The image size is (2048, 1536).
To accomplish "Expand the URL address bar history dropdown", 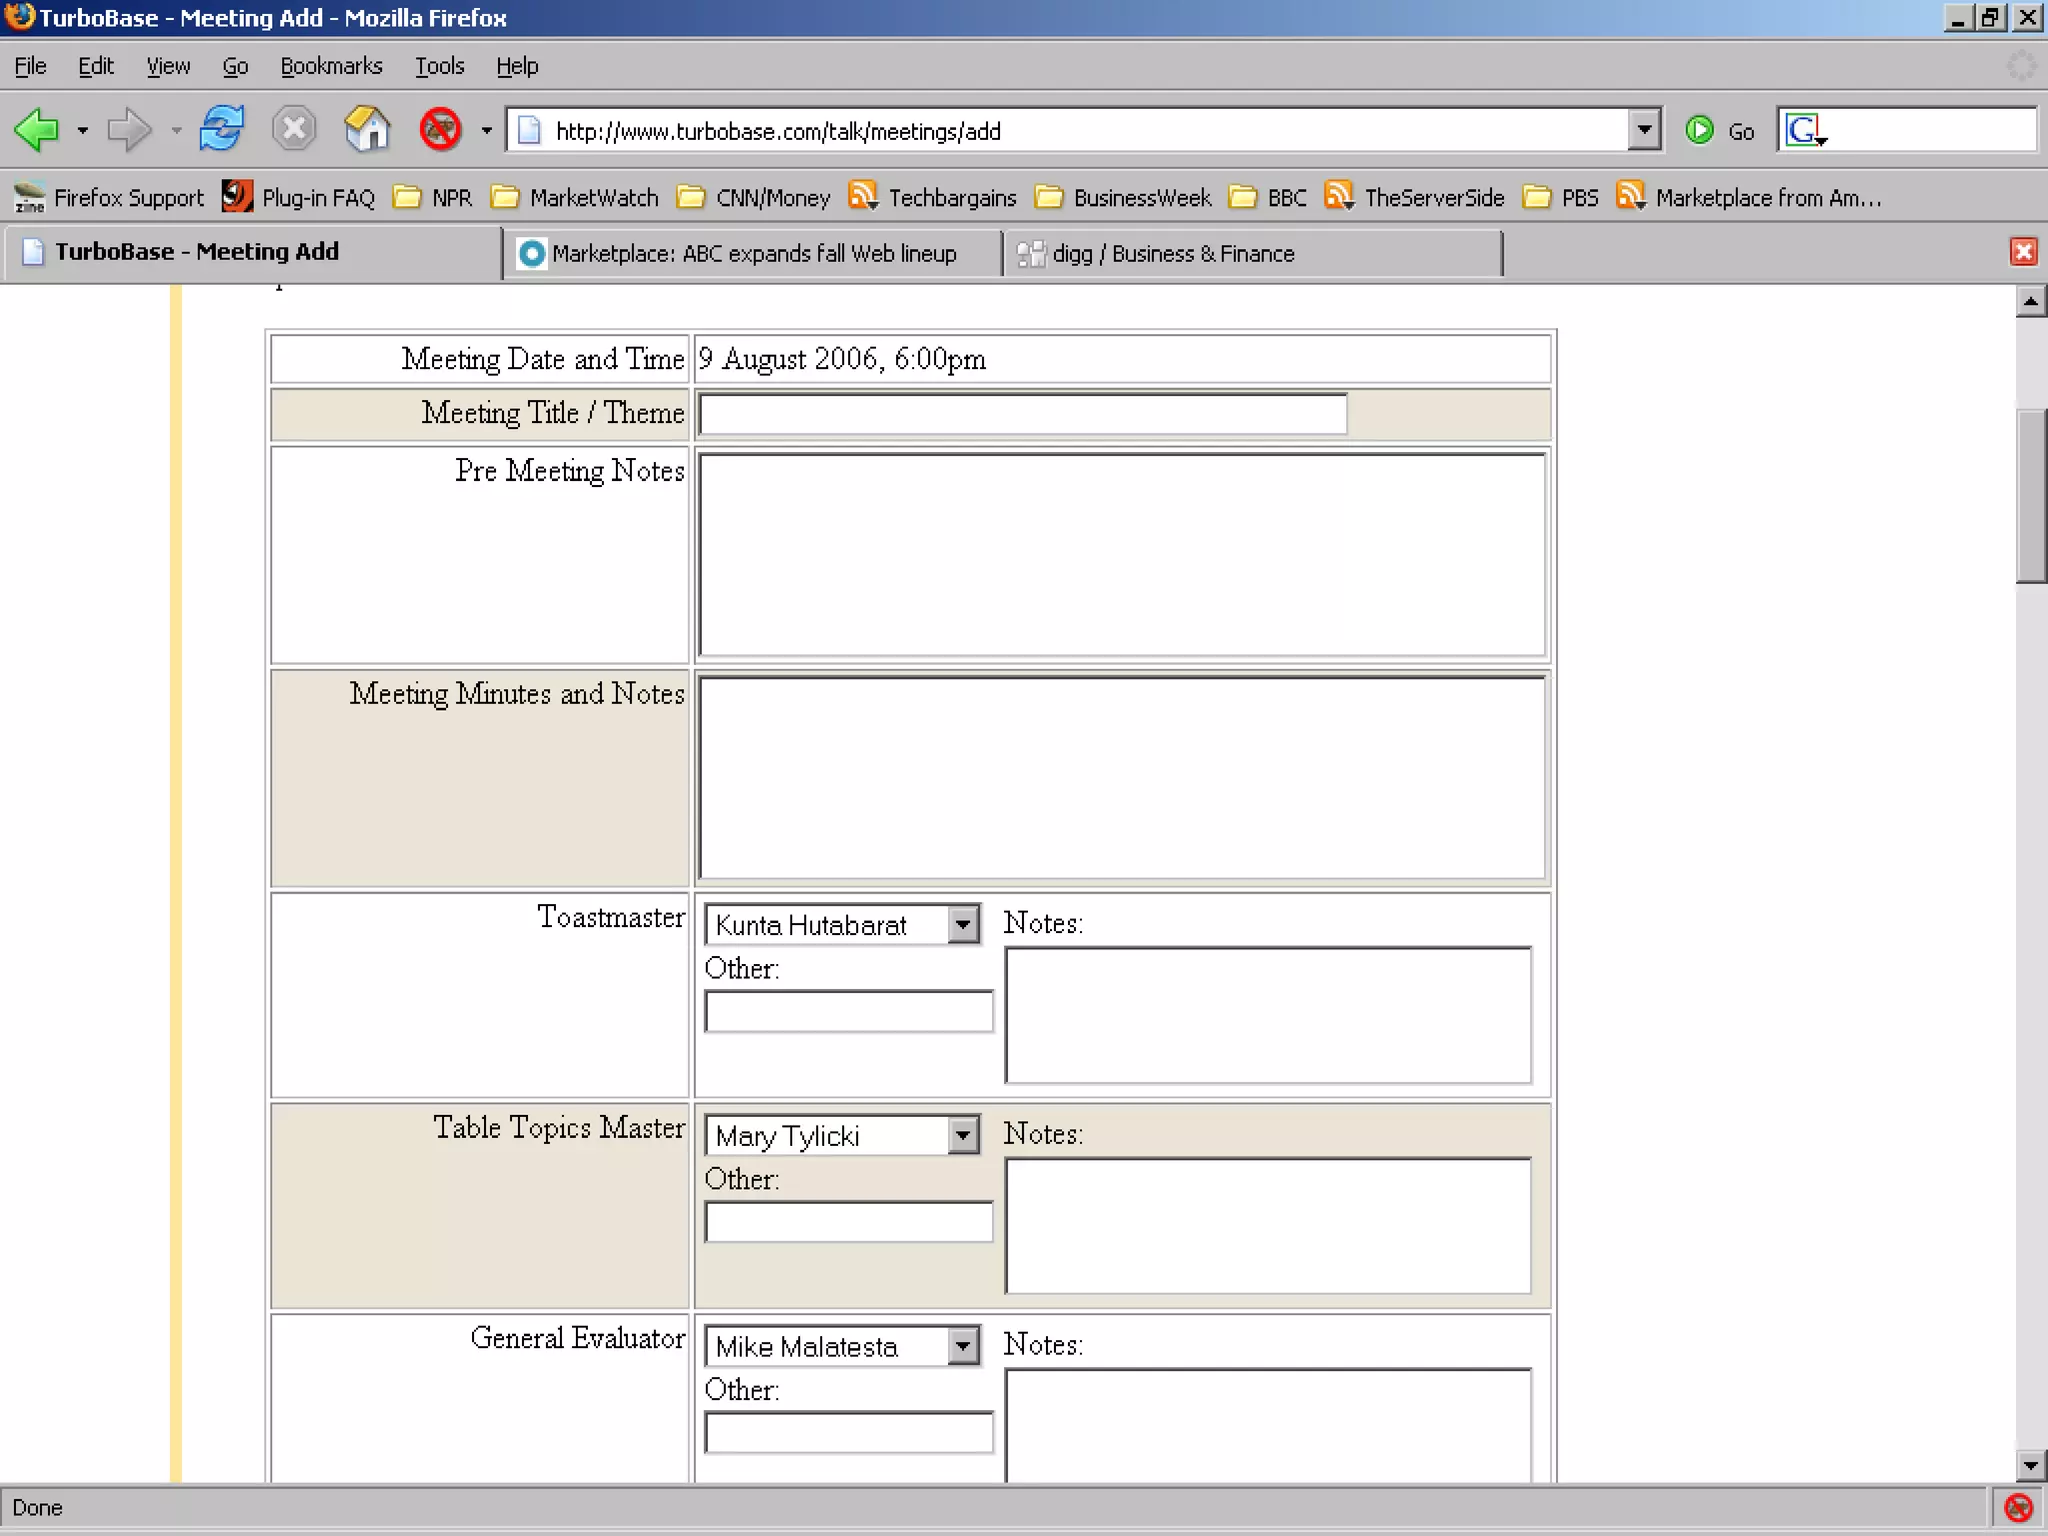I will tap(1643, 130).
